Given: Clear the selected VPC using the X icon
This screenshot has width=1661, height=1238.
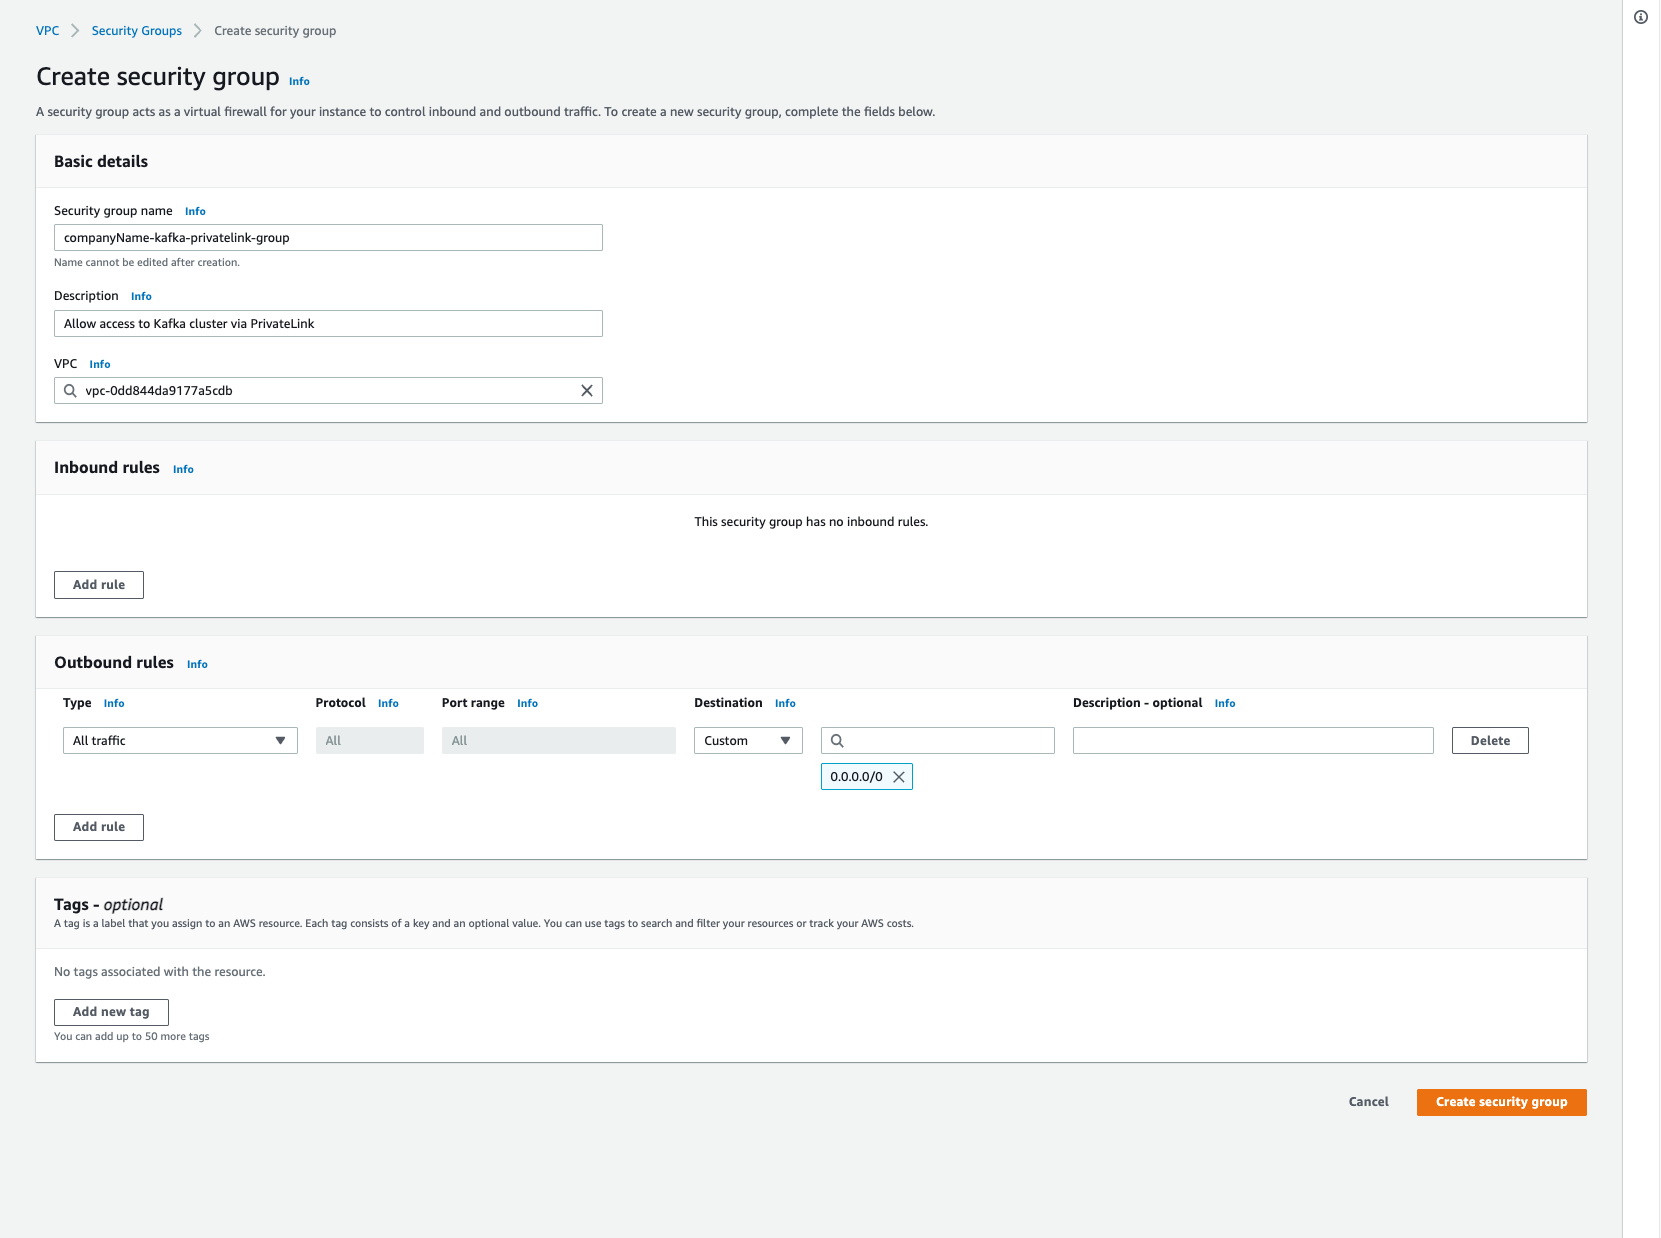Looking at the screenshot, I should 586,390.
